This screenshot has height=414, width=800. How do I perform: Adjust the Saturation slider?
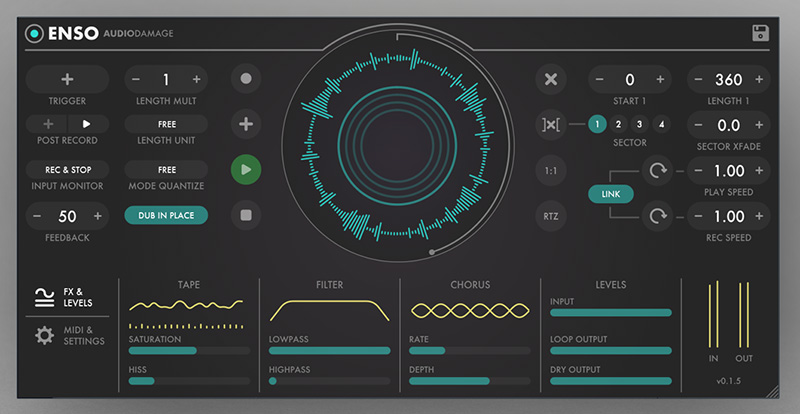pyautogui.click(x=189, y=351)
